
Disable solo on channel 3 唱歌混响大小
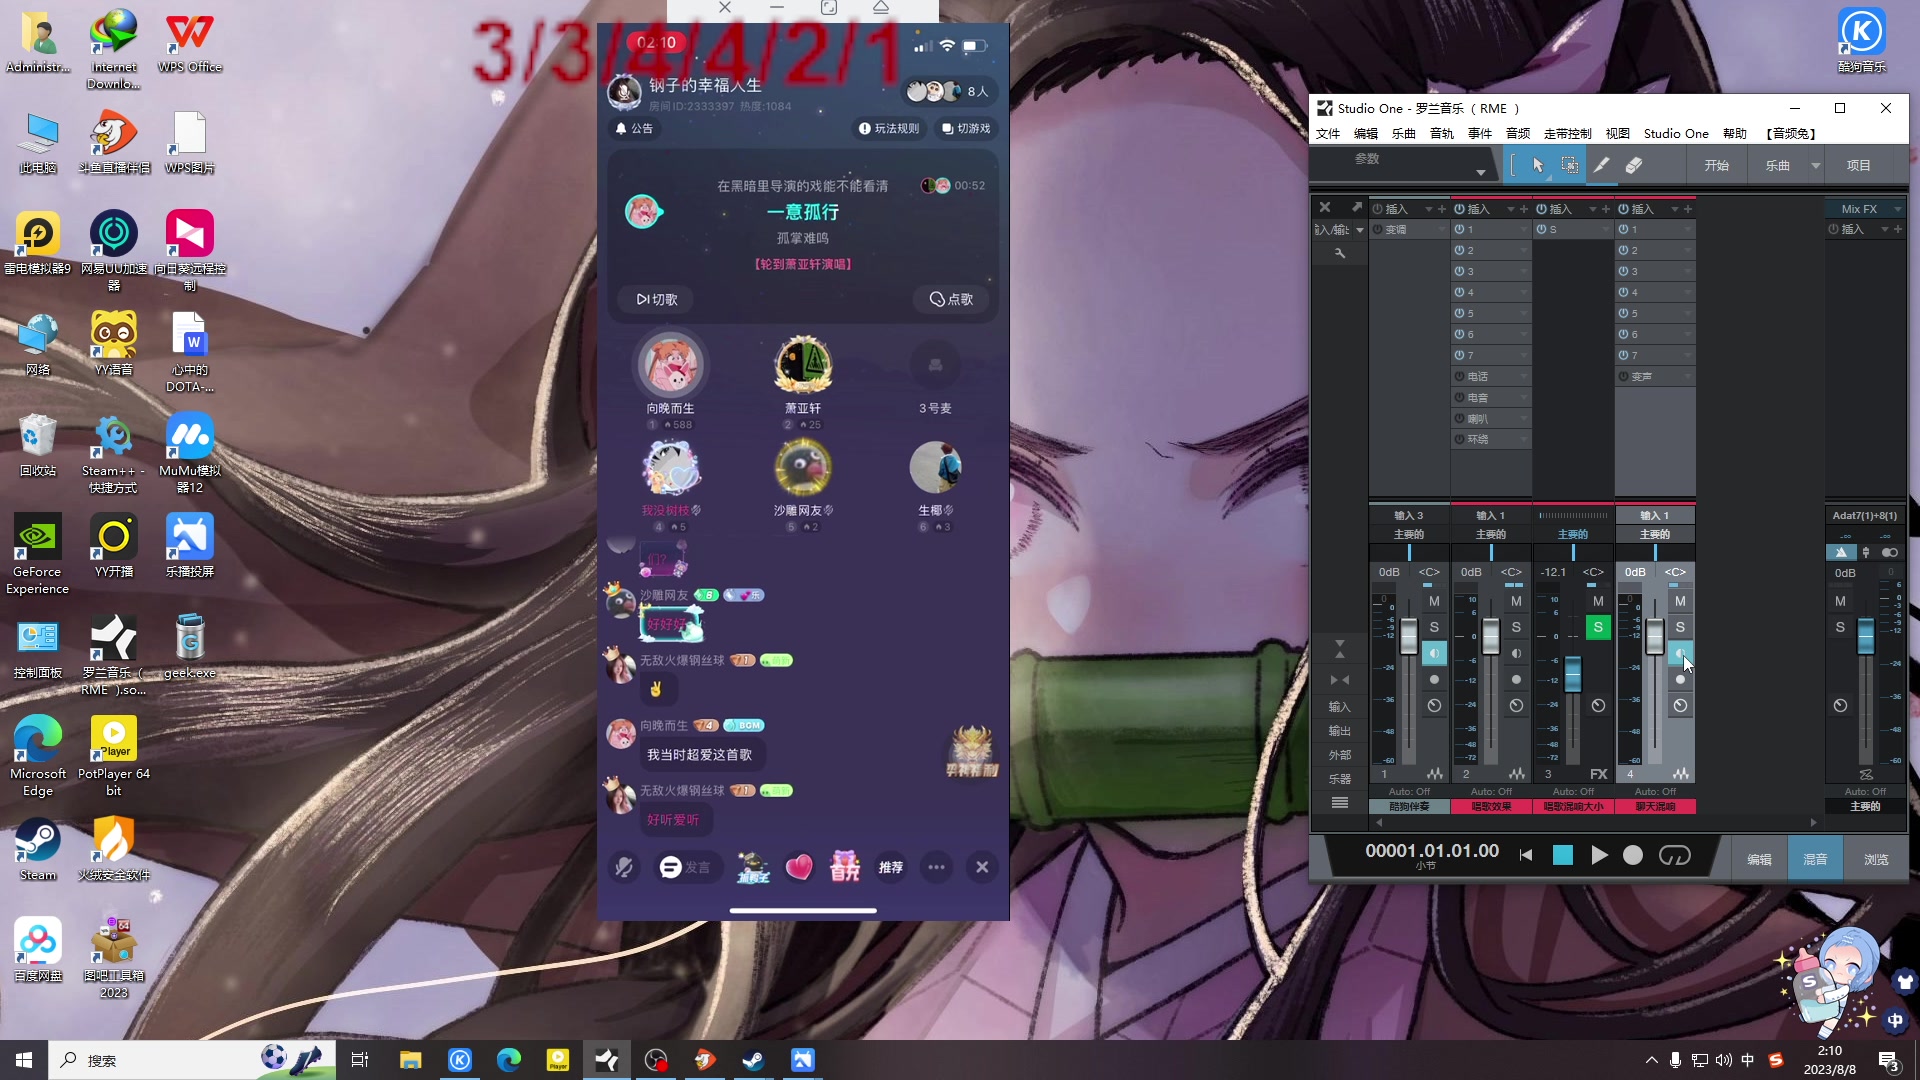pyautogui.click(x=1598, y=627)
